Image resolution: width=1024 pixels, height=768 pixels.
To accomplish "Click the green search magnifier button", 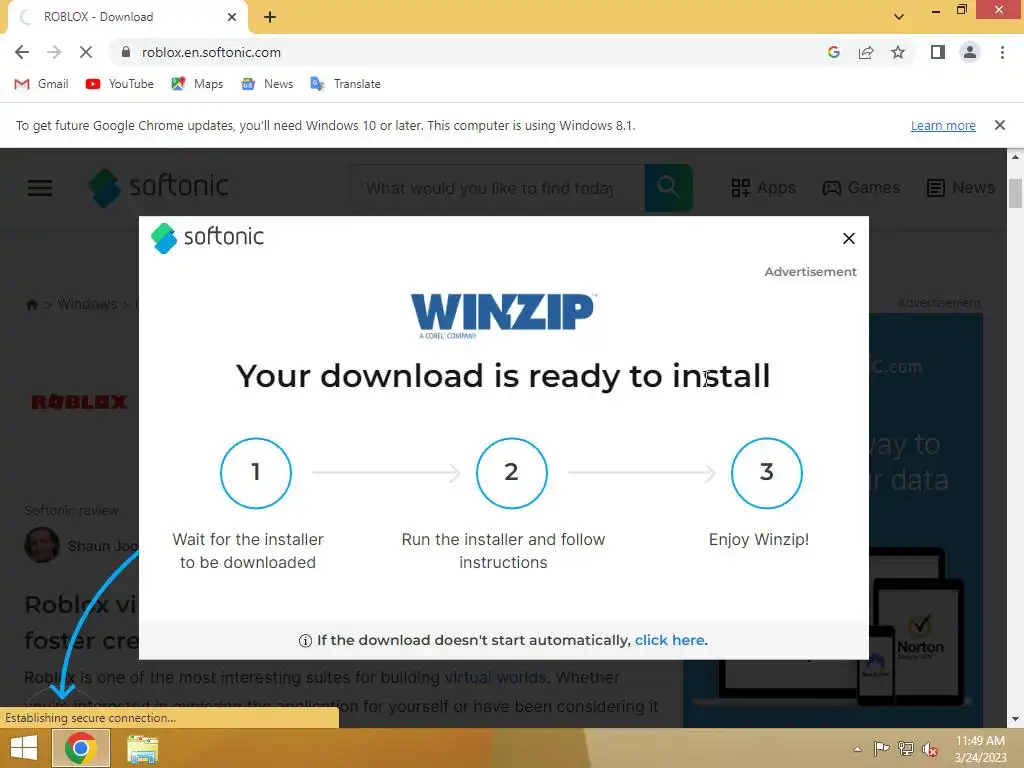I will [x=669, y=188].
